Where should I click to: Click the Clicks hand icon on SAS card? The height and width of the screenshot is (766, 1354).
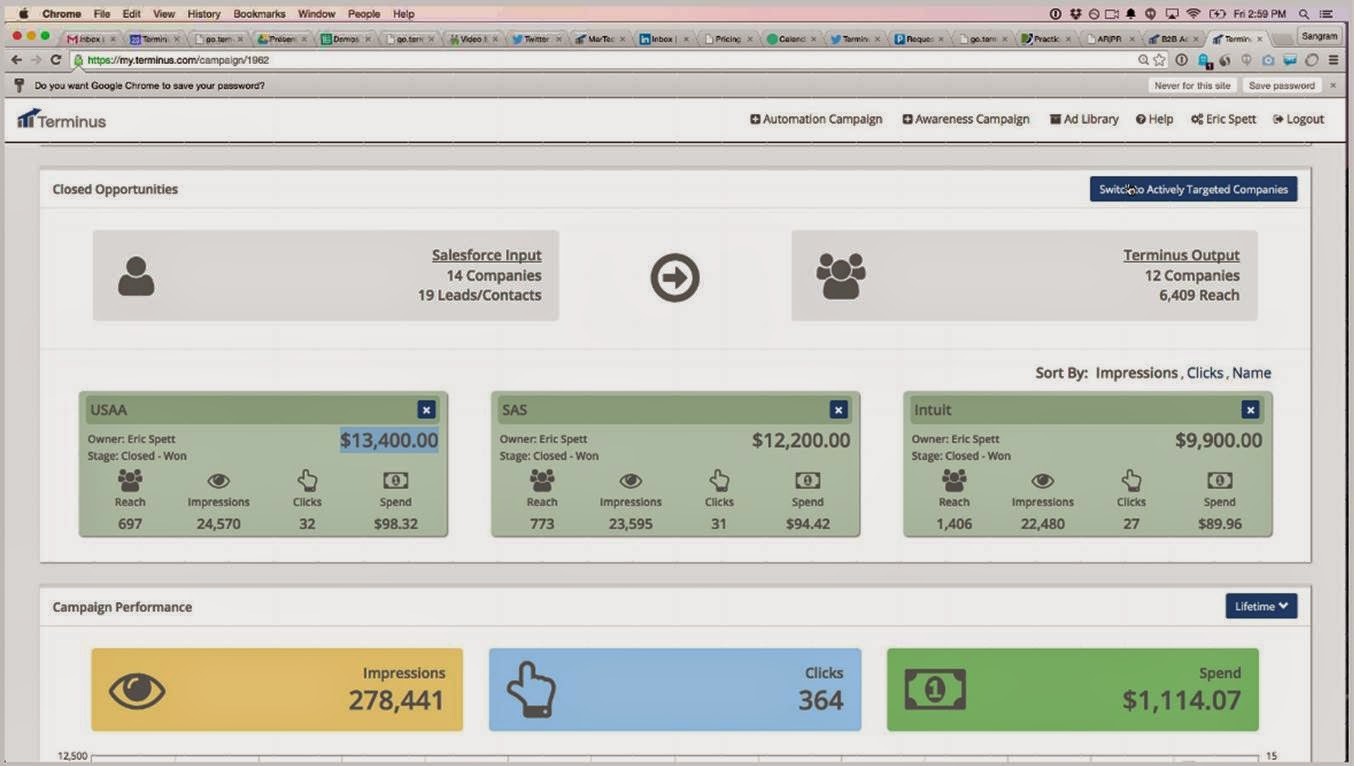point(719,481)
